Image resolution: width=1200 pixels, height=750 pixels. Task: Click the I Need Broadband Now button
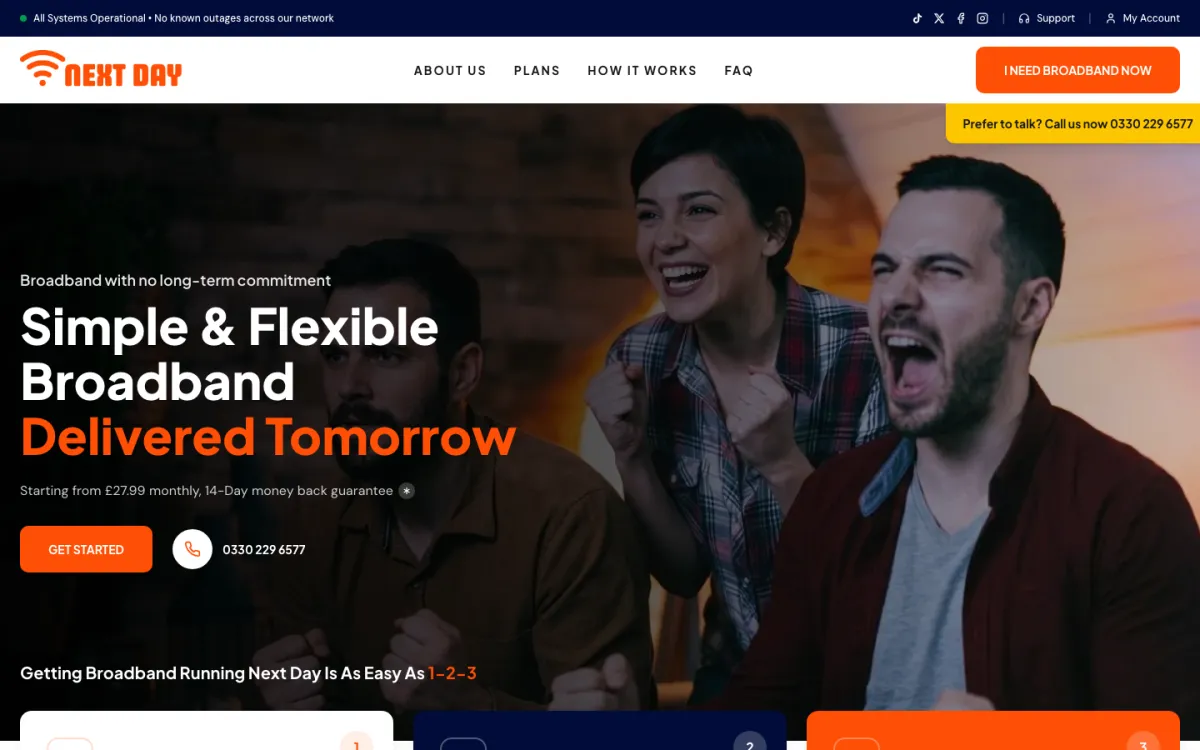pyautogui.click(x=1078, y=70)
